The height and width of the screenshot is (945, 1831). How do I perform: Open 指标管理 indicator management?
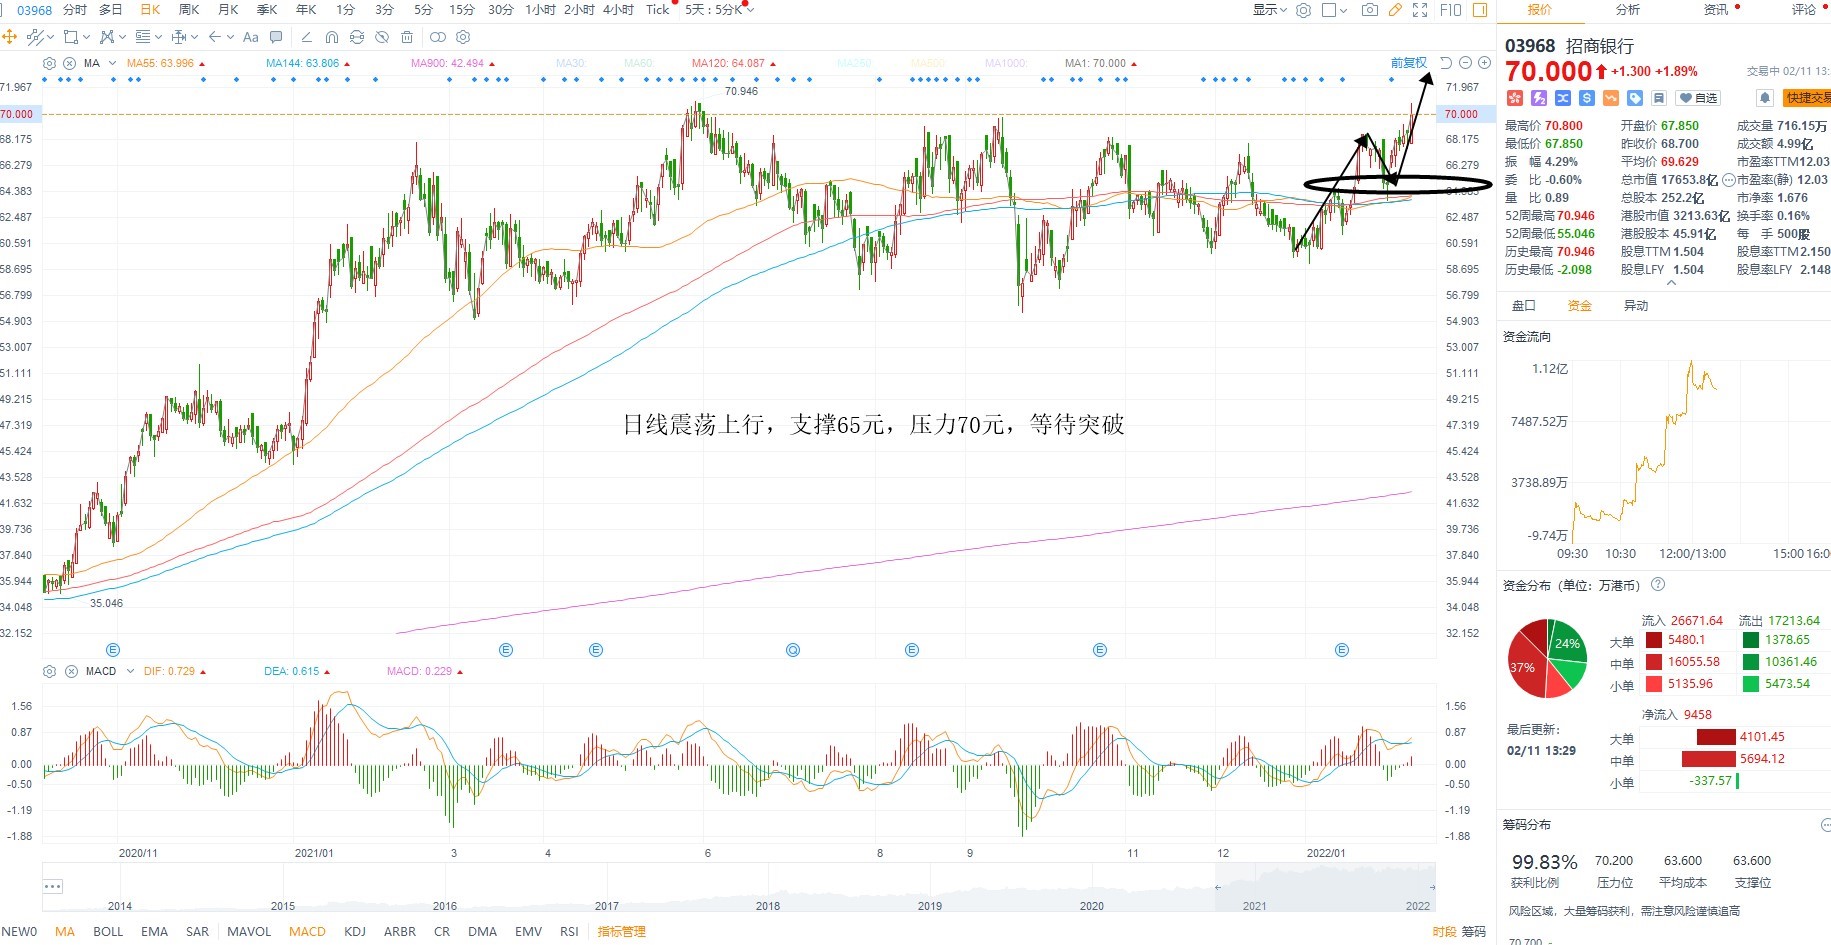622,931
